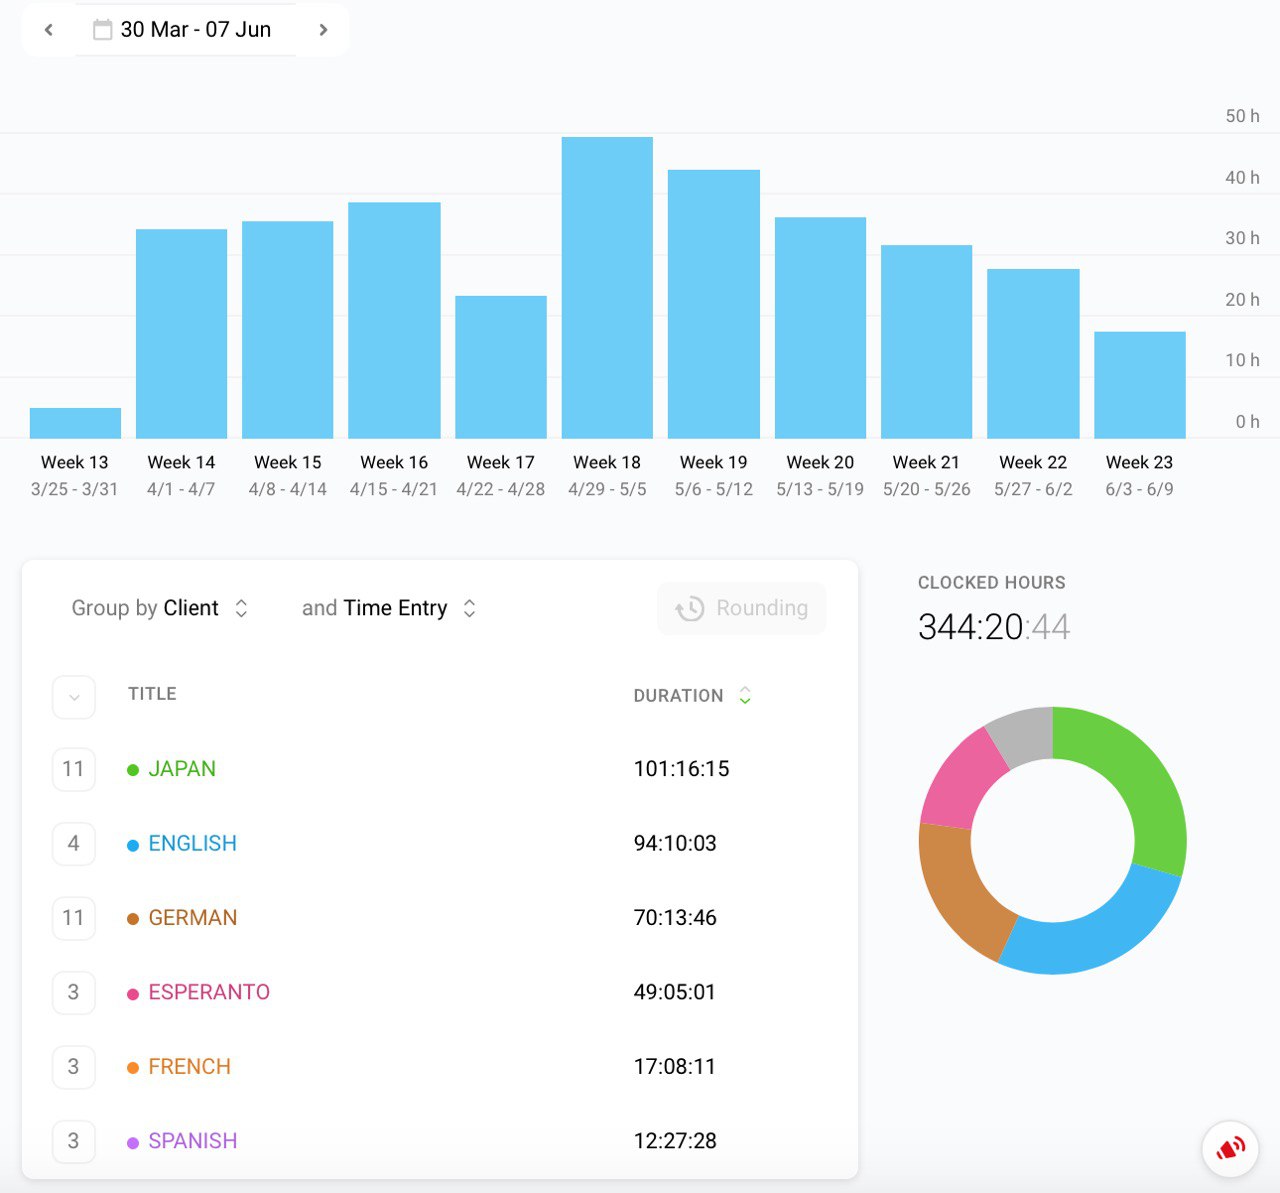The width and height of the screenshot is (1280, 1193).
Task: Click the red megaphone announcements icon
Action: tap(1230, 1149)
